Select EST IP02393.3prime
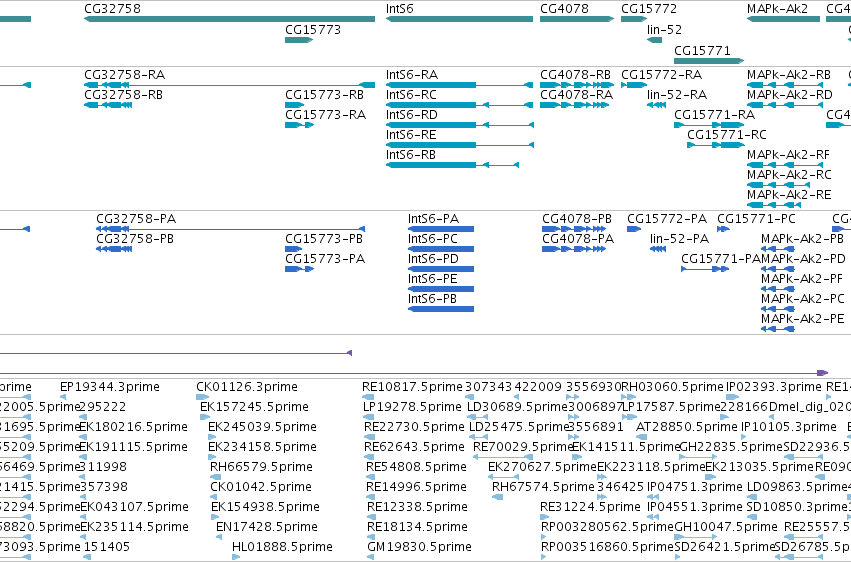The height and width of the screenshot is (562, 851). 732,397
